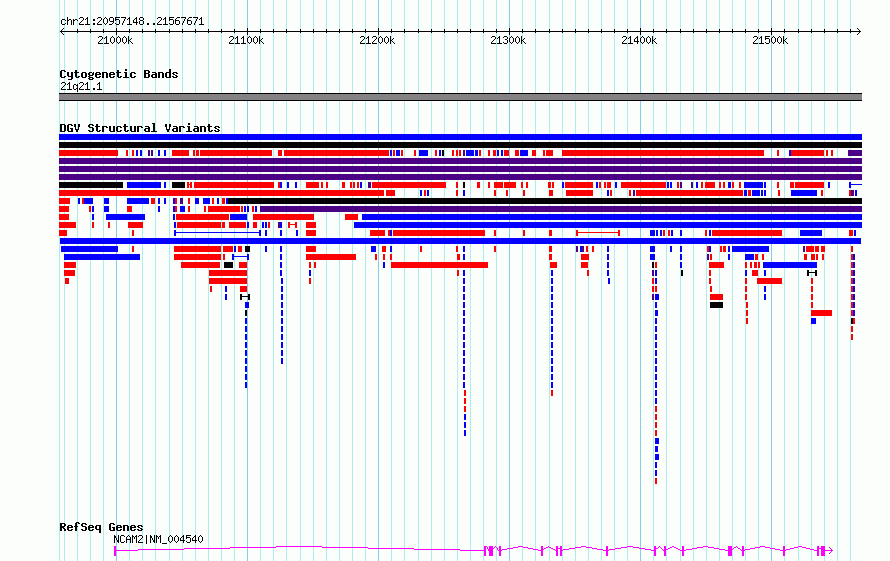Viewport: 890px width, 561px height.
Task: Click the 21400k ruler tick label
Action: [640, 40]
